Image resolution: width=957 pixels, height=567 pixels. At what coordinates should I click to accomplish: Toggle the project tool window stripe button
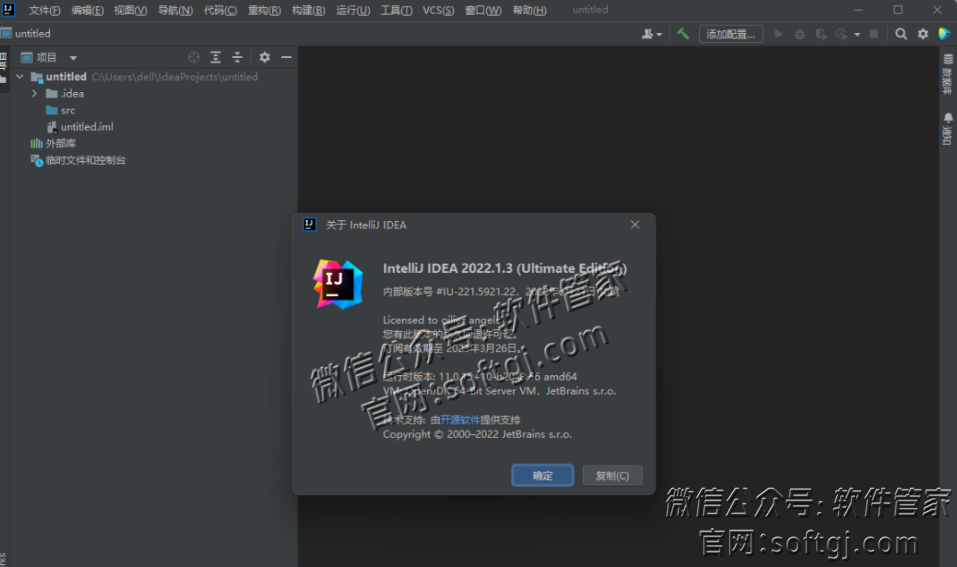point(4,68)
